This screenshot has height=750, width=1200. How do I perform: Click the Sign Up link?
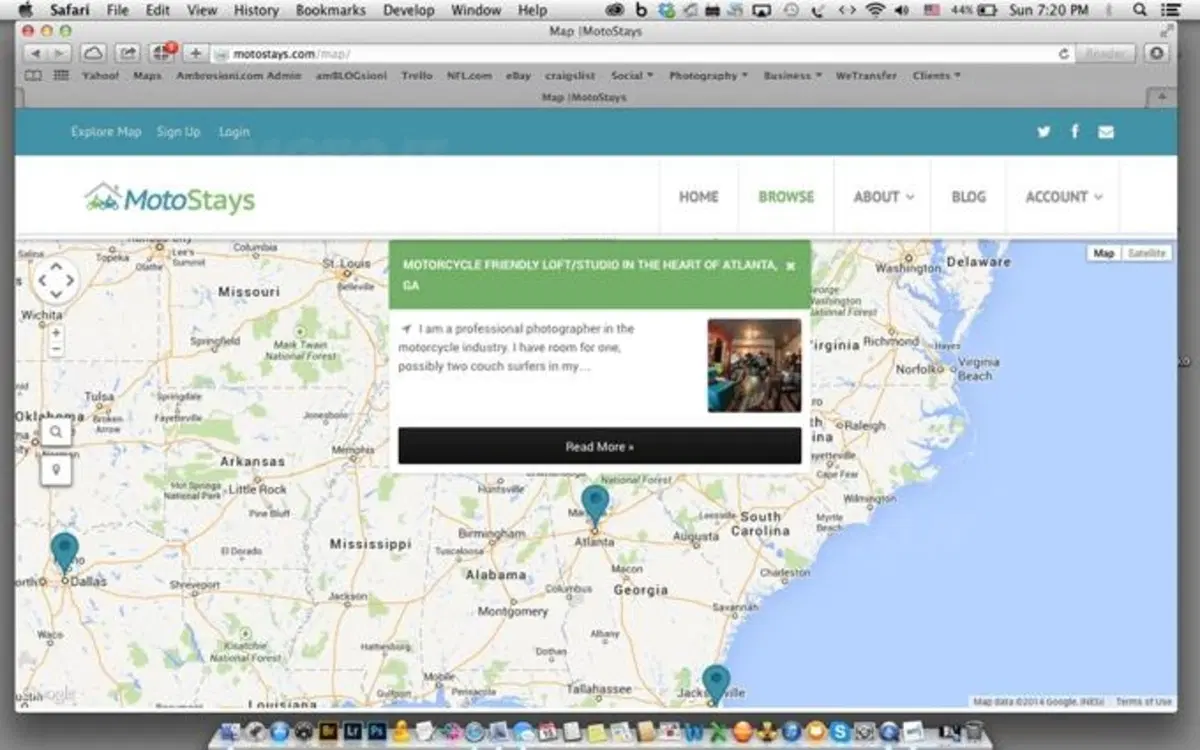[178, 132]
